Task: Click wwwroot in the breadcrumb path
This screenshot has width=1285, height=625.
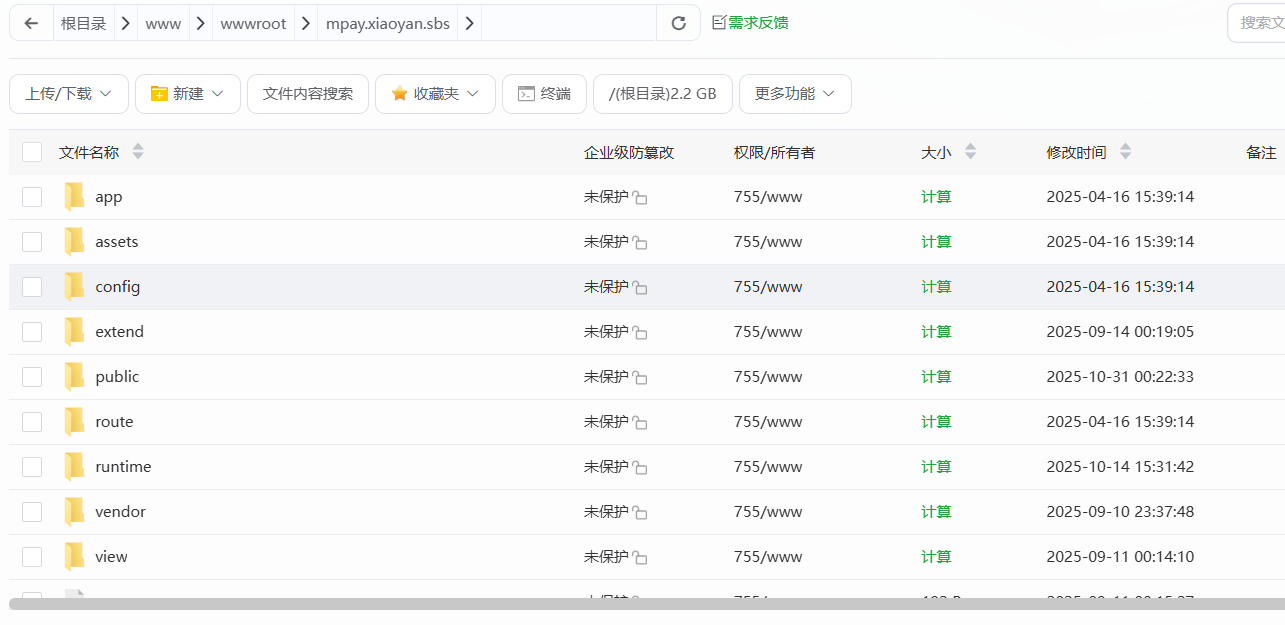Action: tap(253, 23)
